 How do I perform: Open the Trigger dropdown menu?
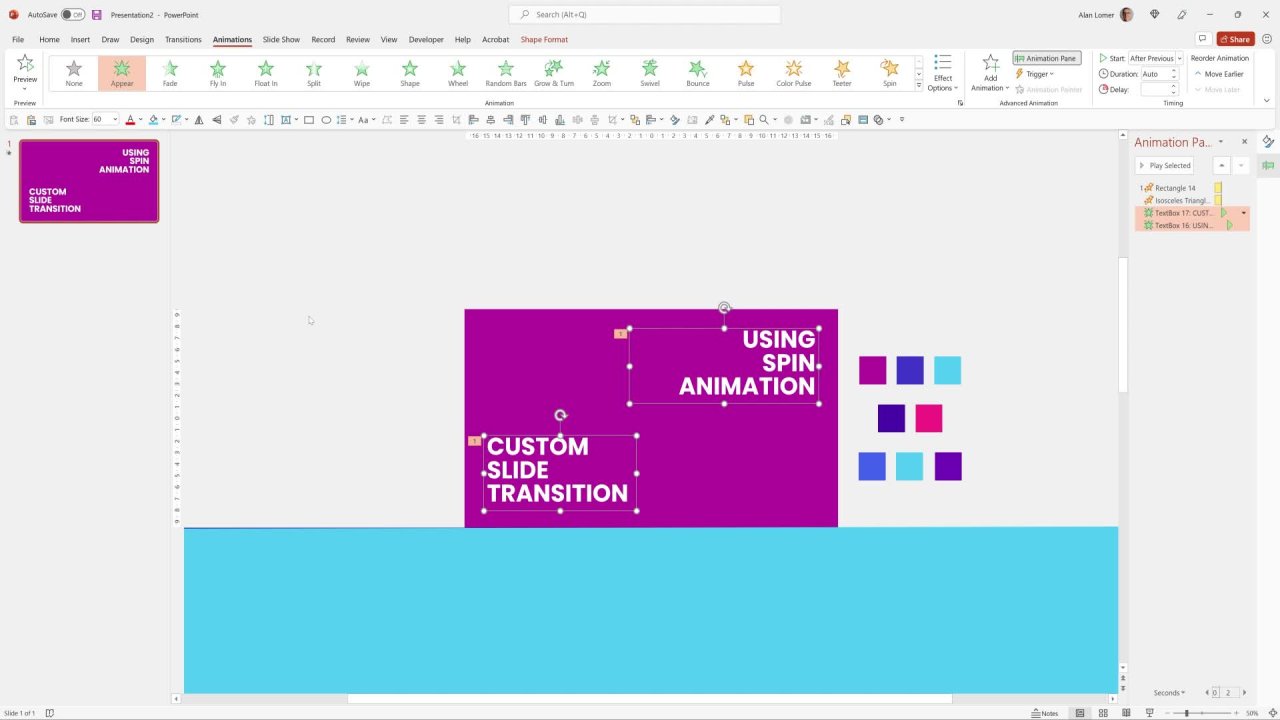click(x=1035, y=74)
